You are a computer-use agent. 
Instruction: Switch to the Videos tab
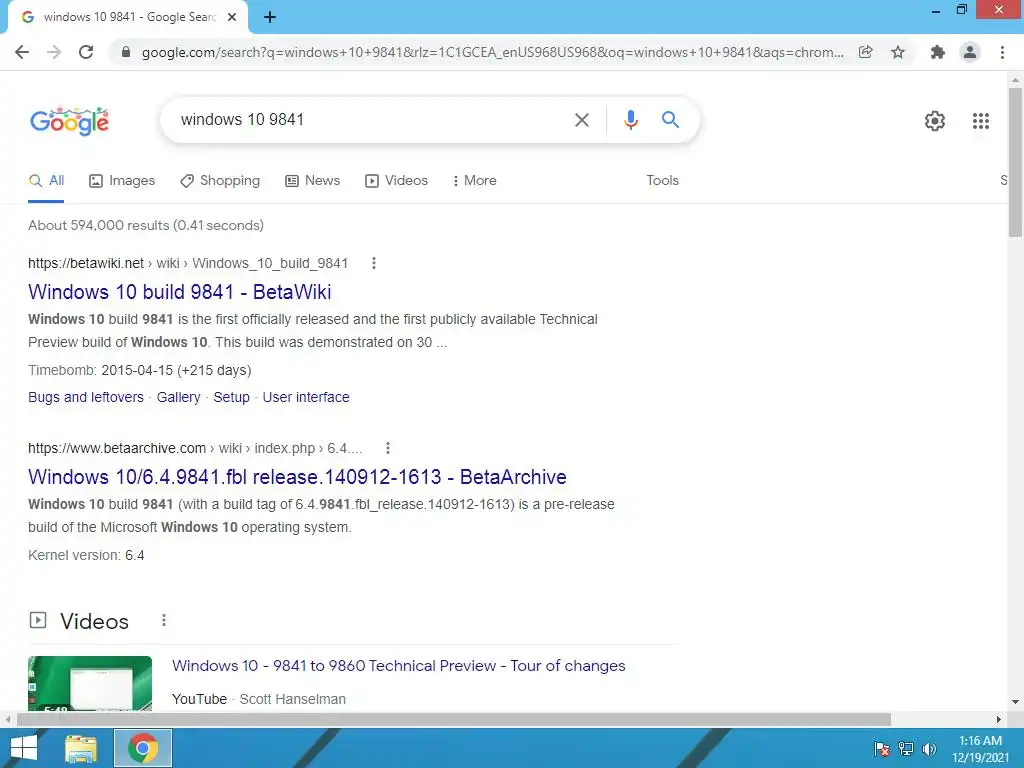pyautogui.click(x=396, y=181)
